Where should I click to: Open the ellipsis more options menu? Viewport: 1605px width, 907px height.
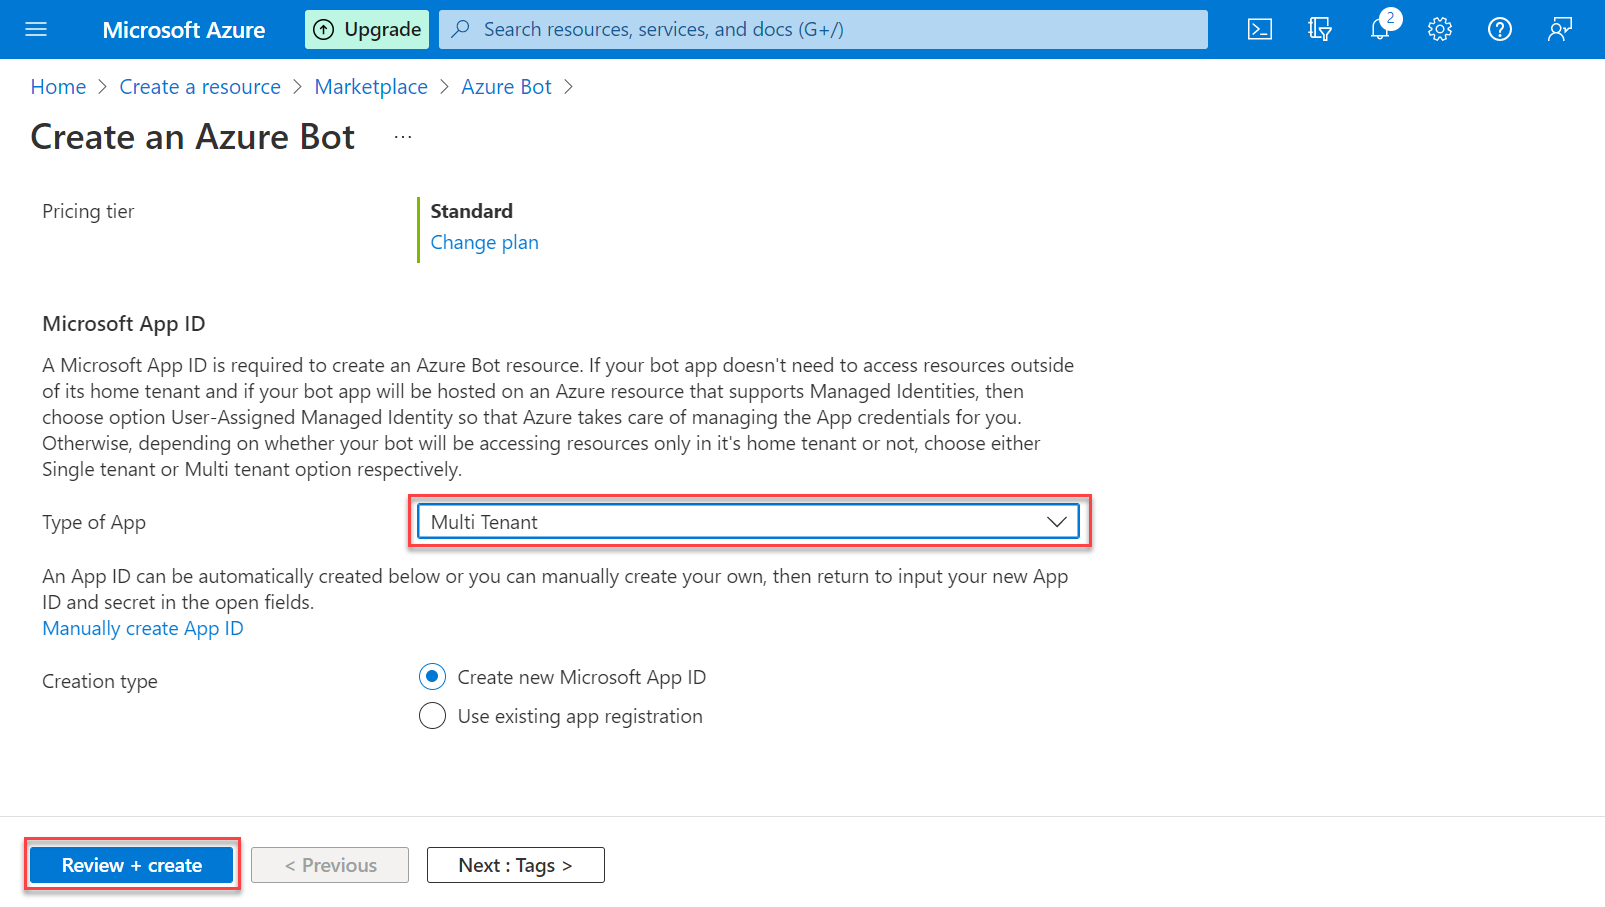[403, 137]
